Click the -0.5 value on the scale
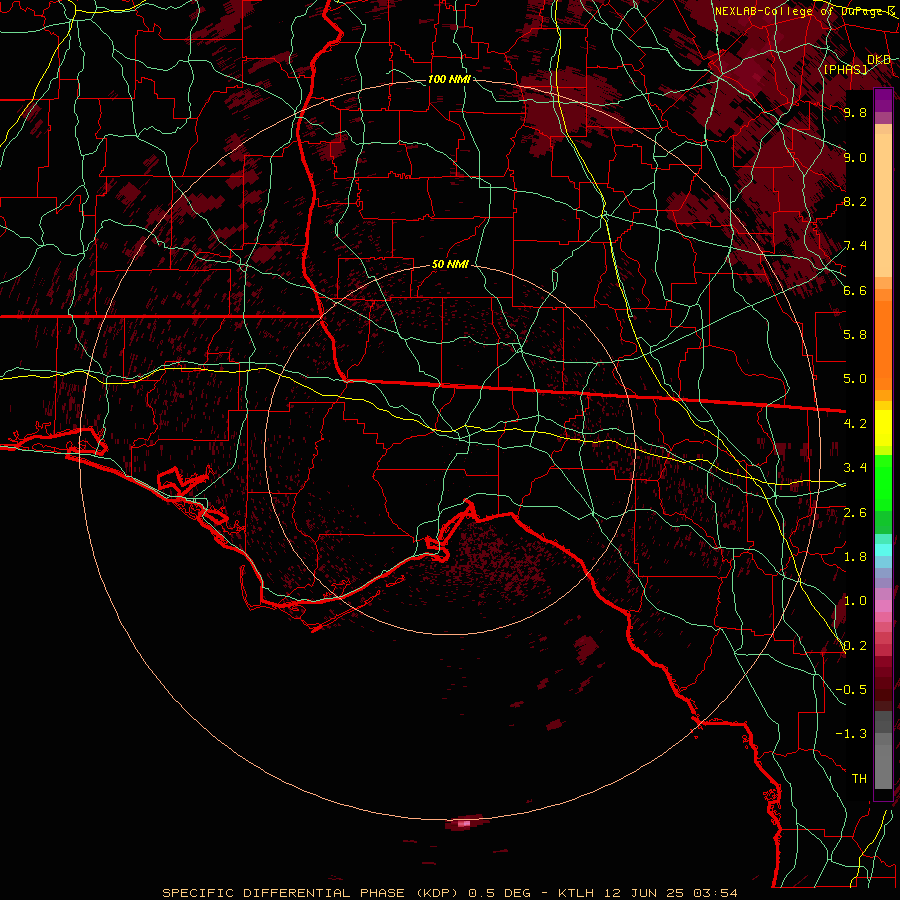900x900 pixels. 851,690
